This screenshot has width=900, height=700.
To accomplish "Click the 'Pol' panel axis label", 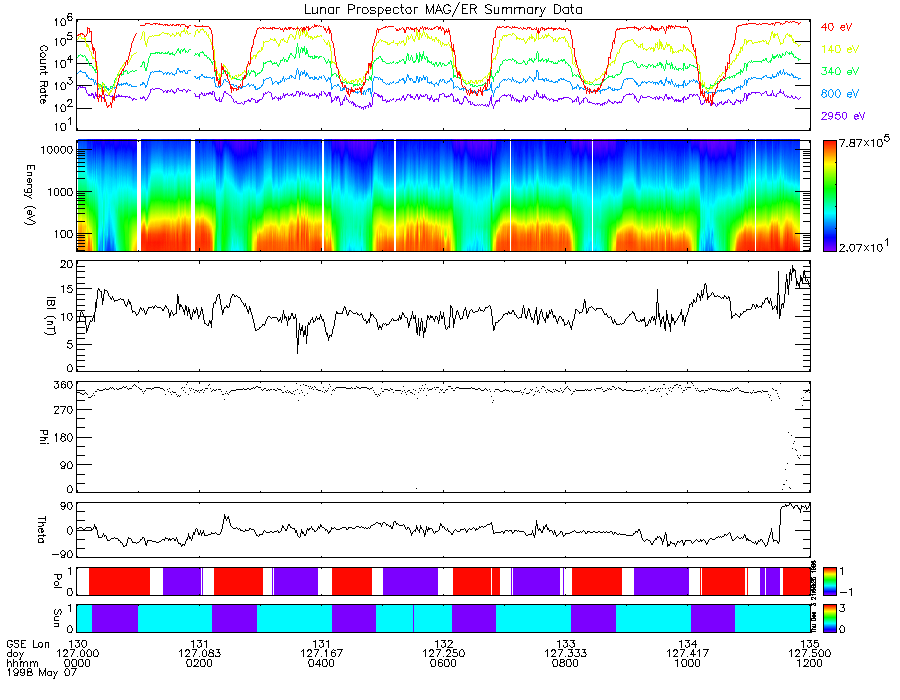I will pyautogui.click(x=57, y=581).
